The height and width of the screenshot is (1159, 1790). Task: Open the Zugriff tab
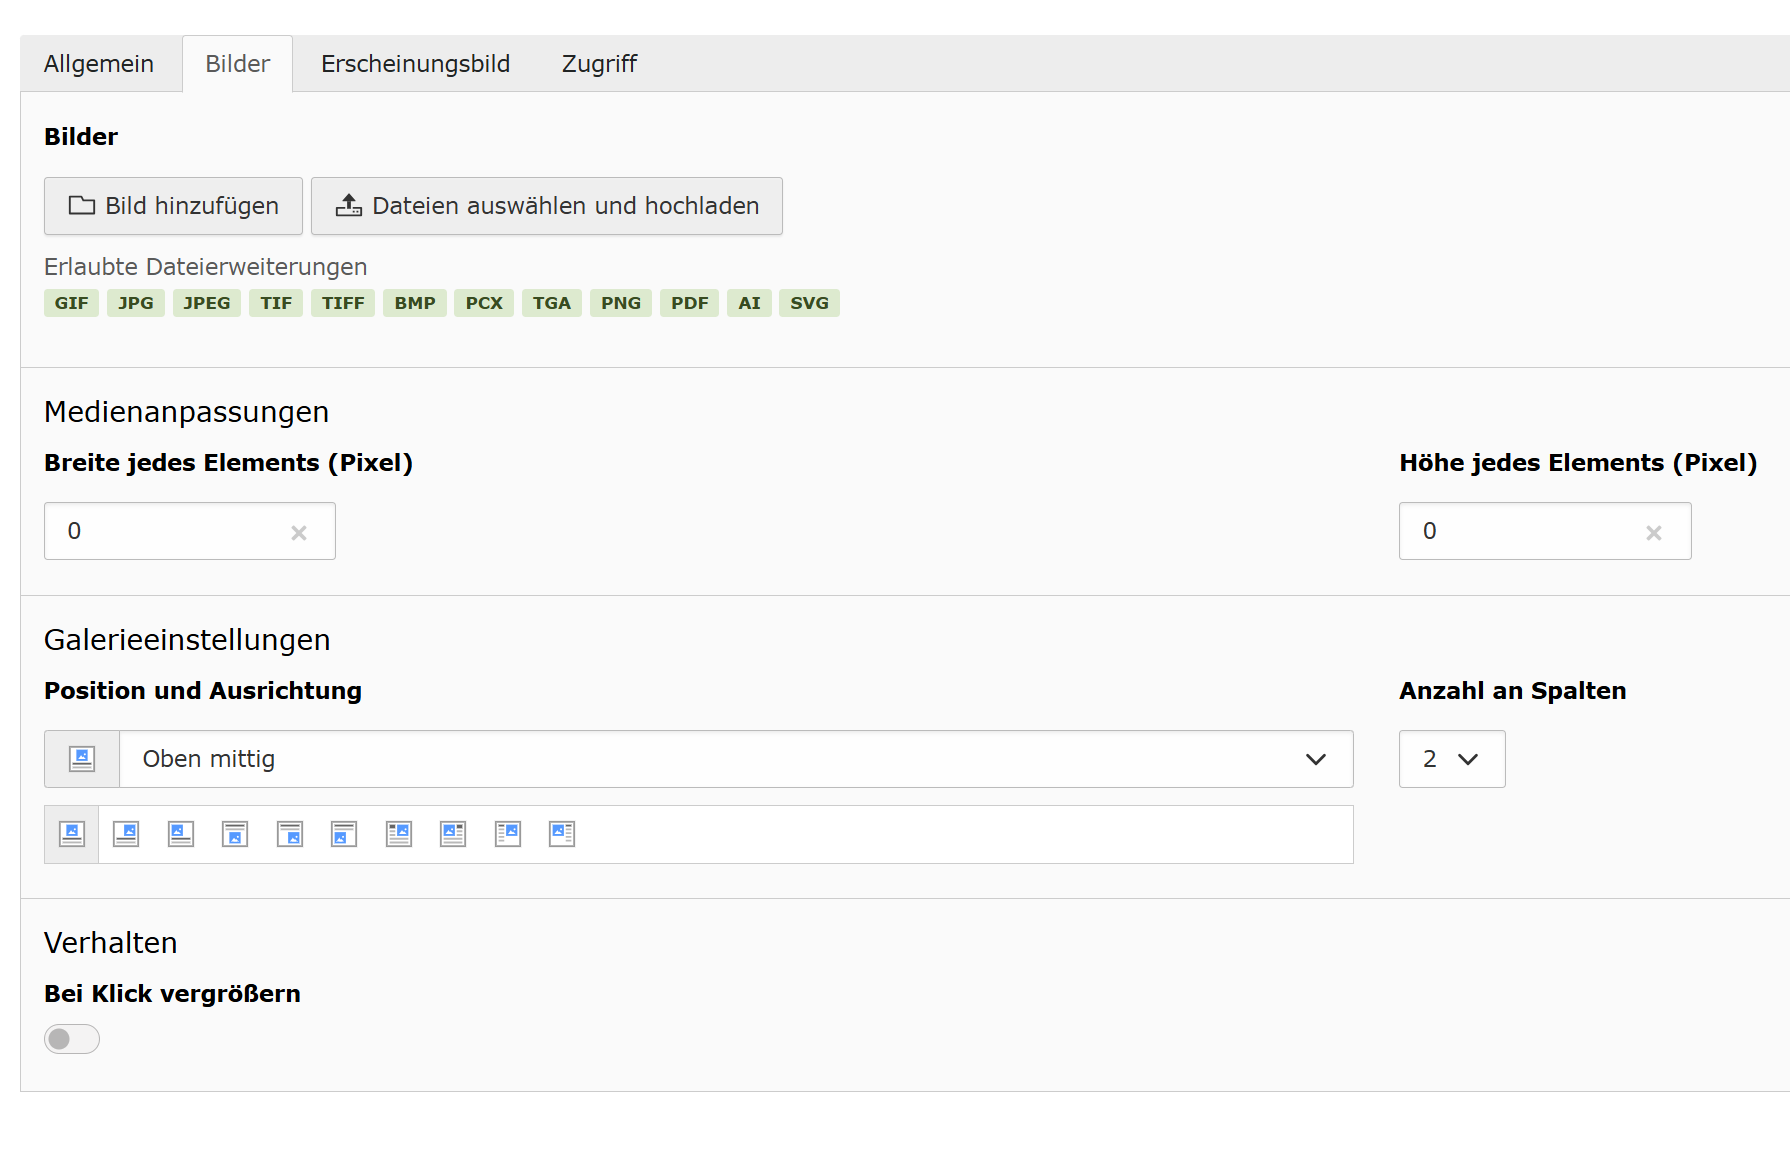point(599,64)
